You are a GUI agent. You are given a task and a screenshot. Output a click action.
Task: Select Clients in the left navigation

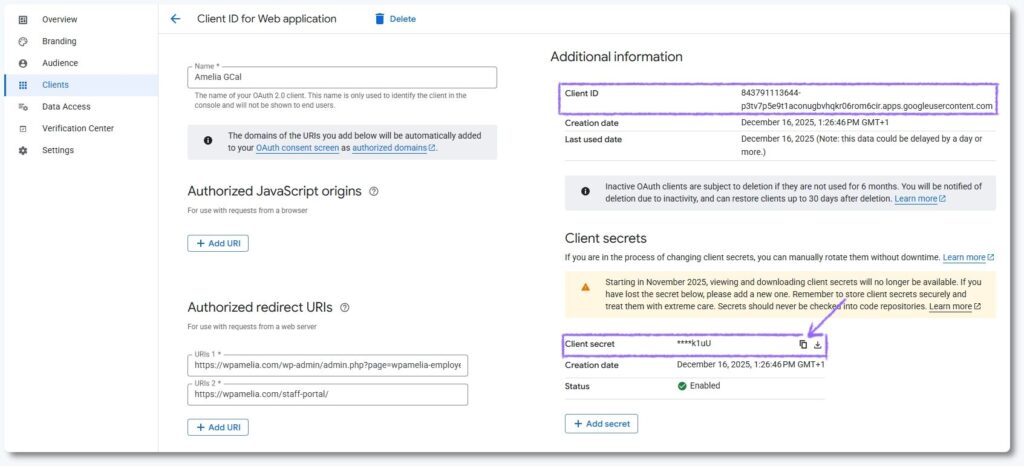click(55, 85)
